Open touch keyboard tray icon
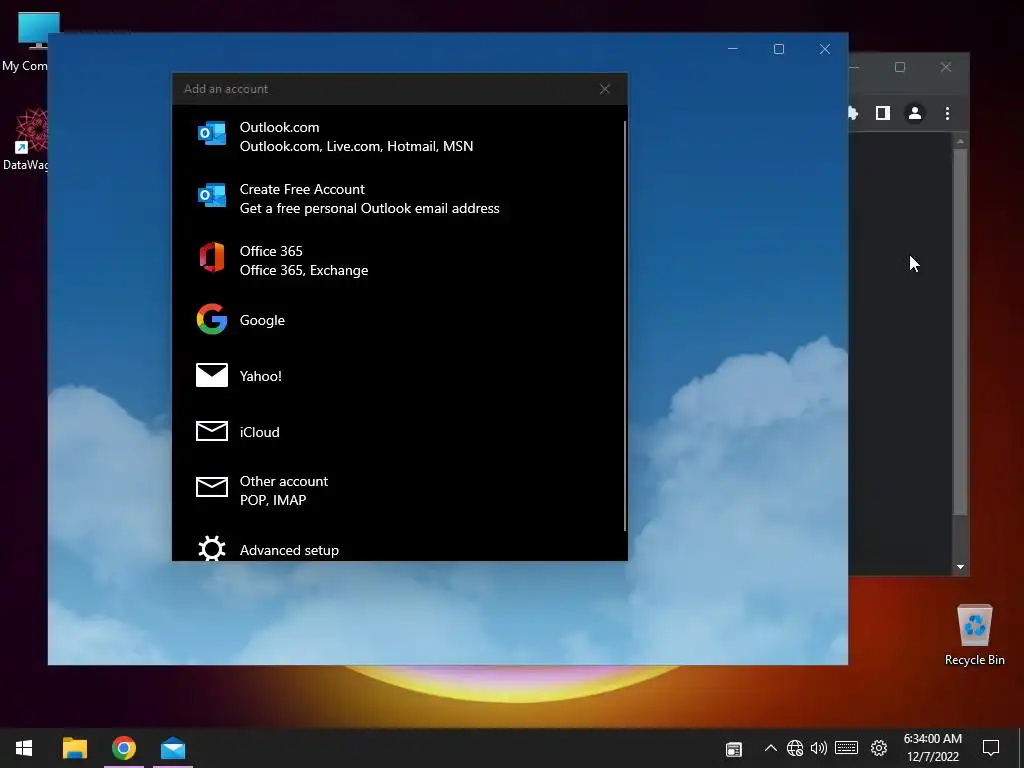The height and width of the screenshot is (768, 1024). 846,748
